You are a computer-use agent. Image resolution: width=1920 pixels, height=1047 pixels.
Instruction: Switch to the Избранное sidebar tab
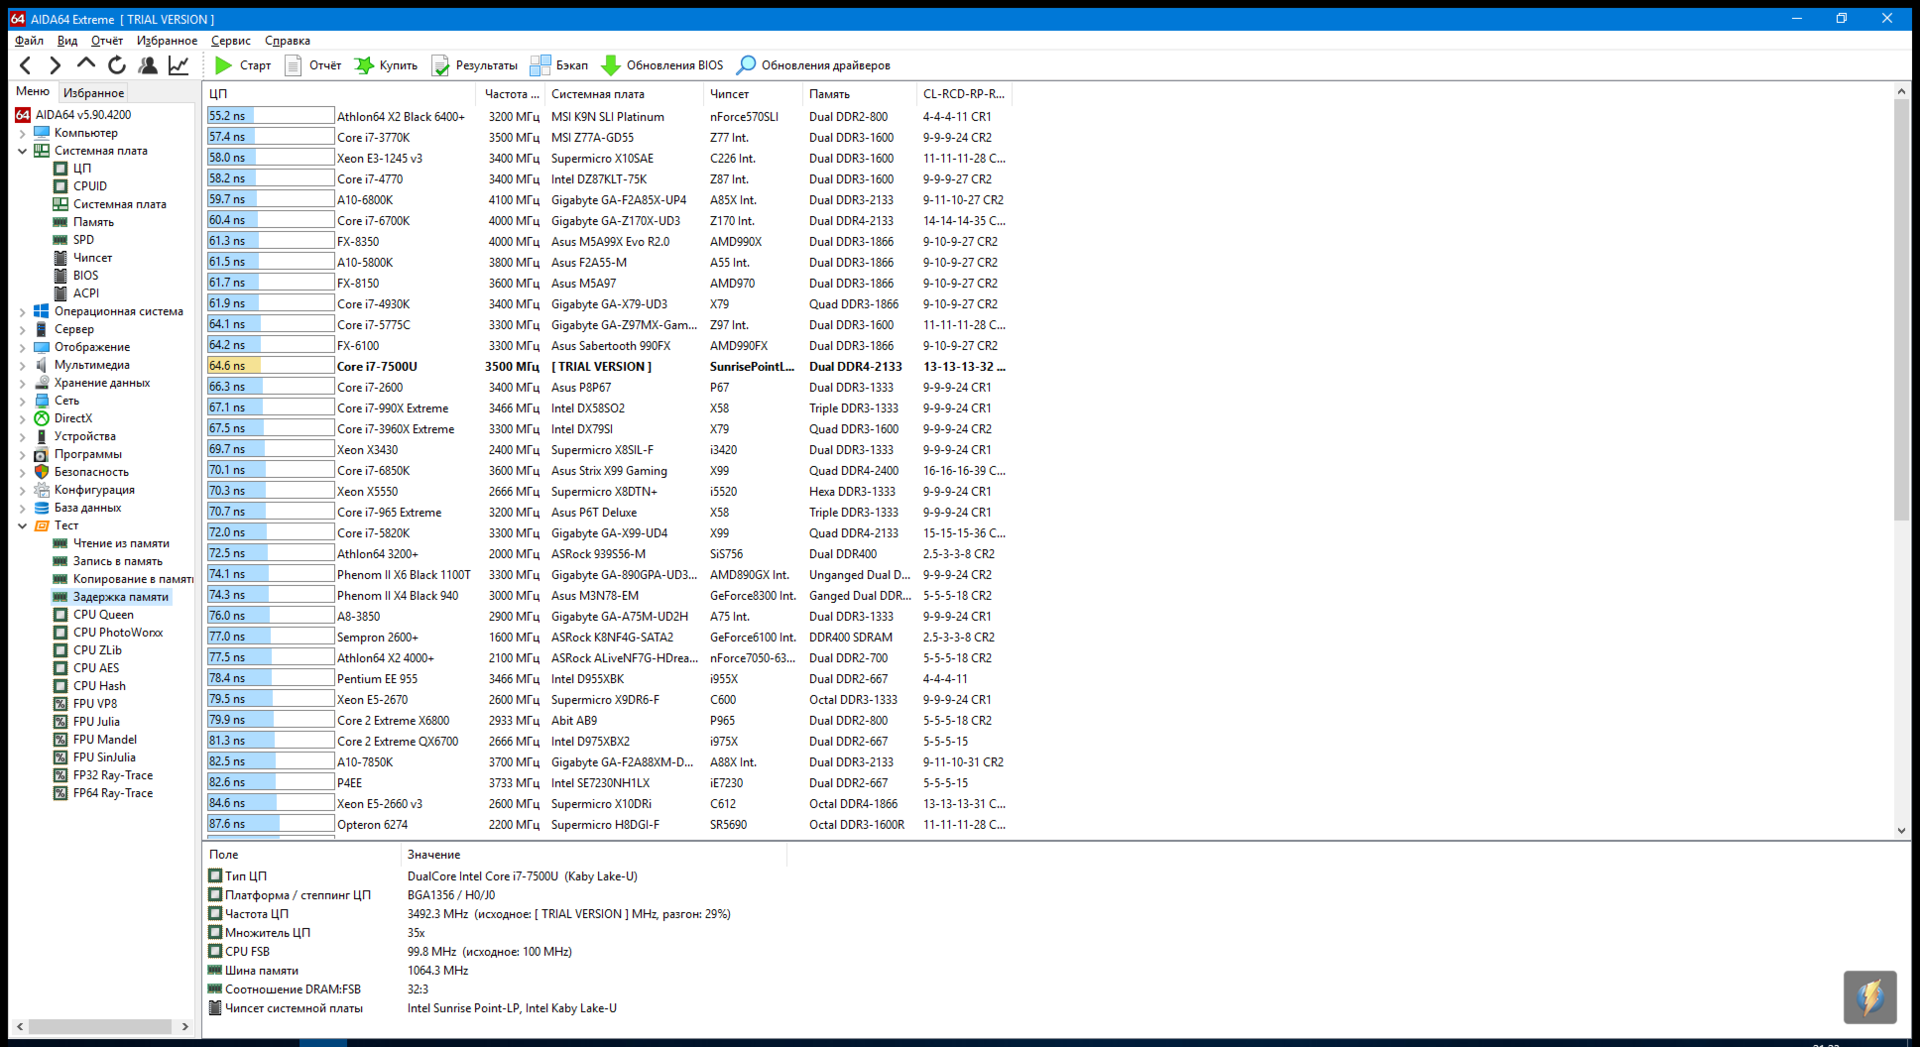[93, 93]
